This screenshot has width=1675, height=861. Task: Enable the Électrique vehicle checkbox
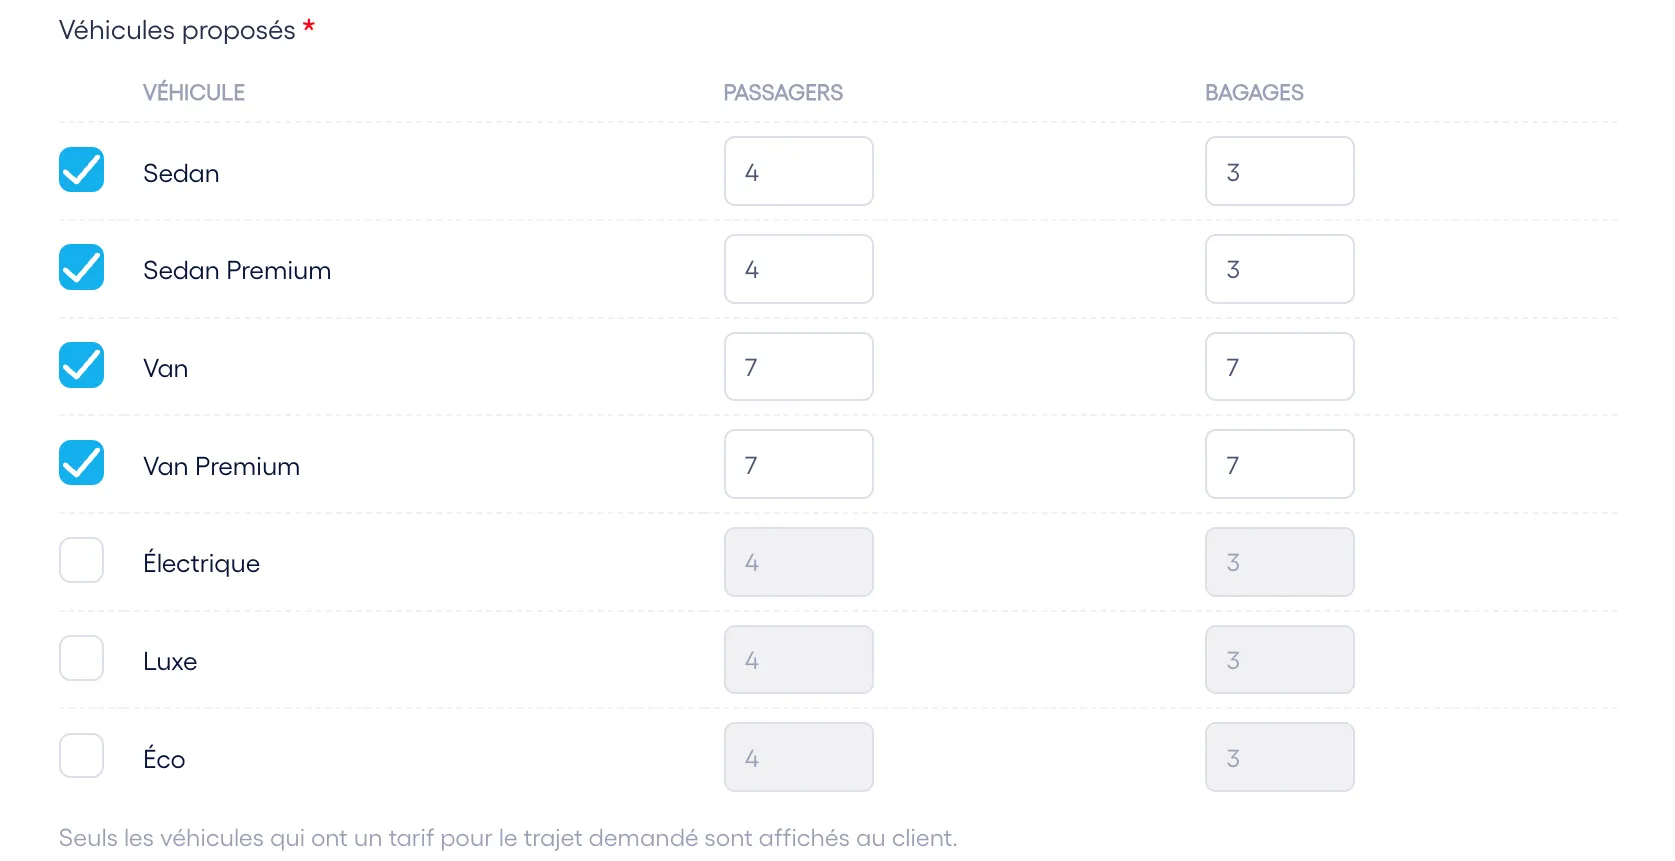point(81,560)
